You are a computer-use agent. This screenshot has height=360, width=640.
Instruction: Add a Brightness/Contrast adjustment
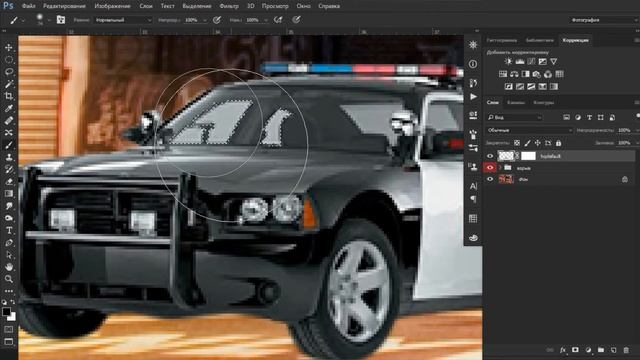(x=508, y=62)
